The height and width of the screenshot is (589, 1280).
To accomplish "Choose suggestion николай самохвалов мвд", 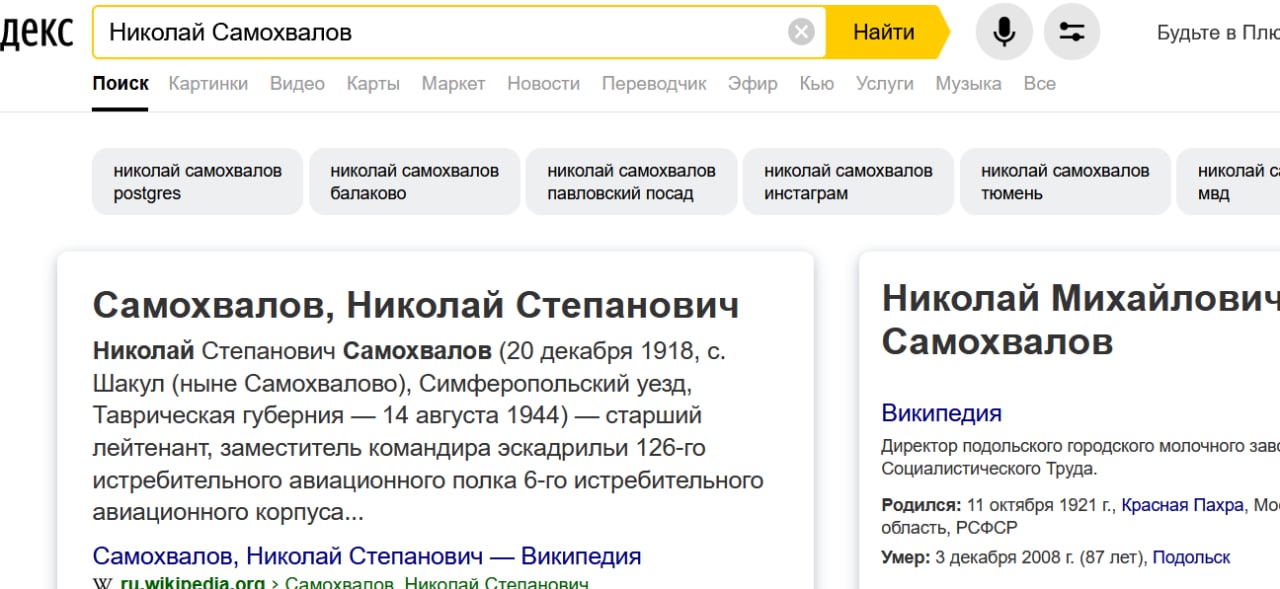I will [1229, 182].
